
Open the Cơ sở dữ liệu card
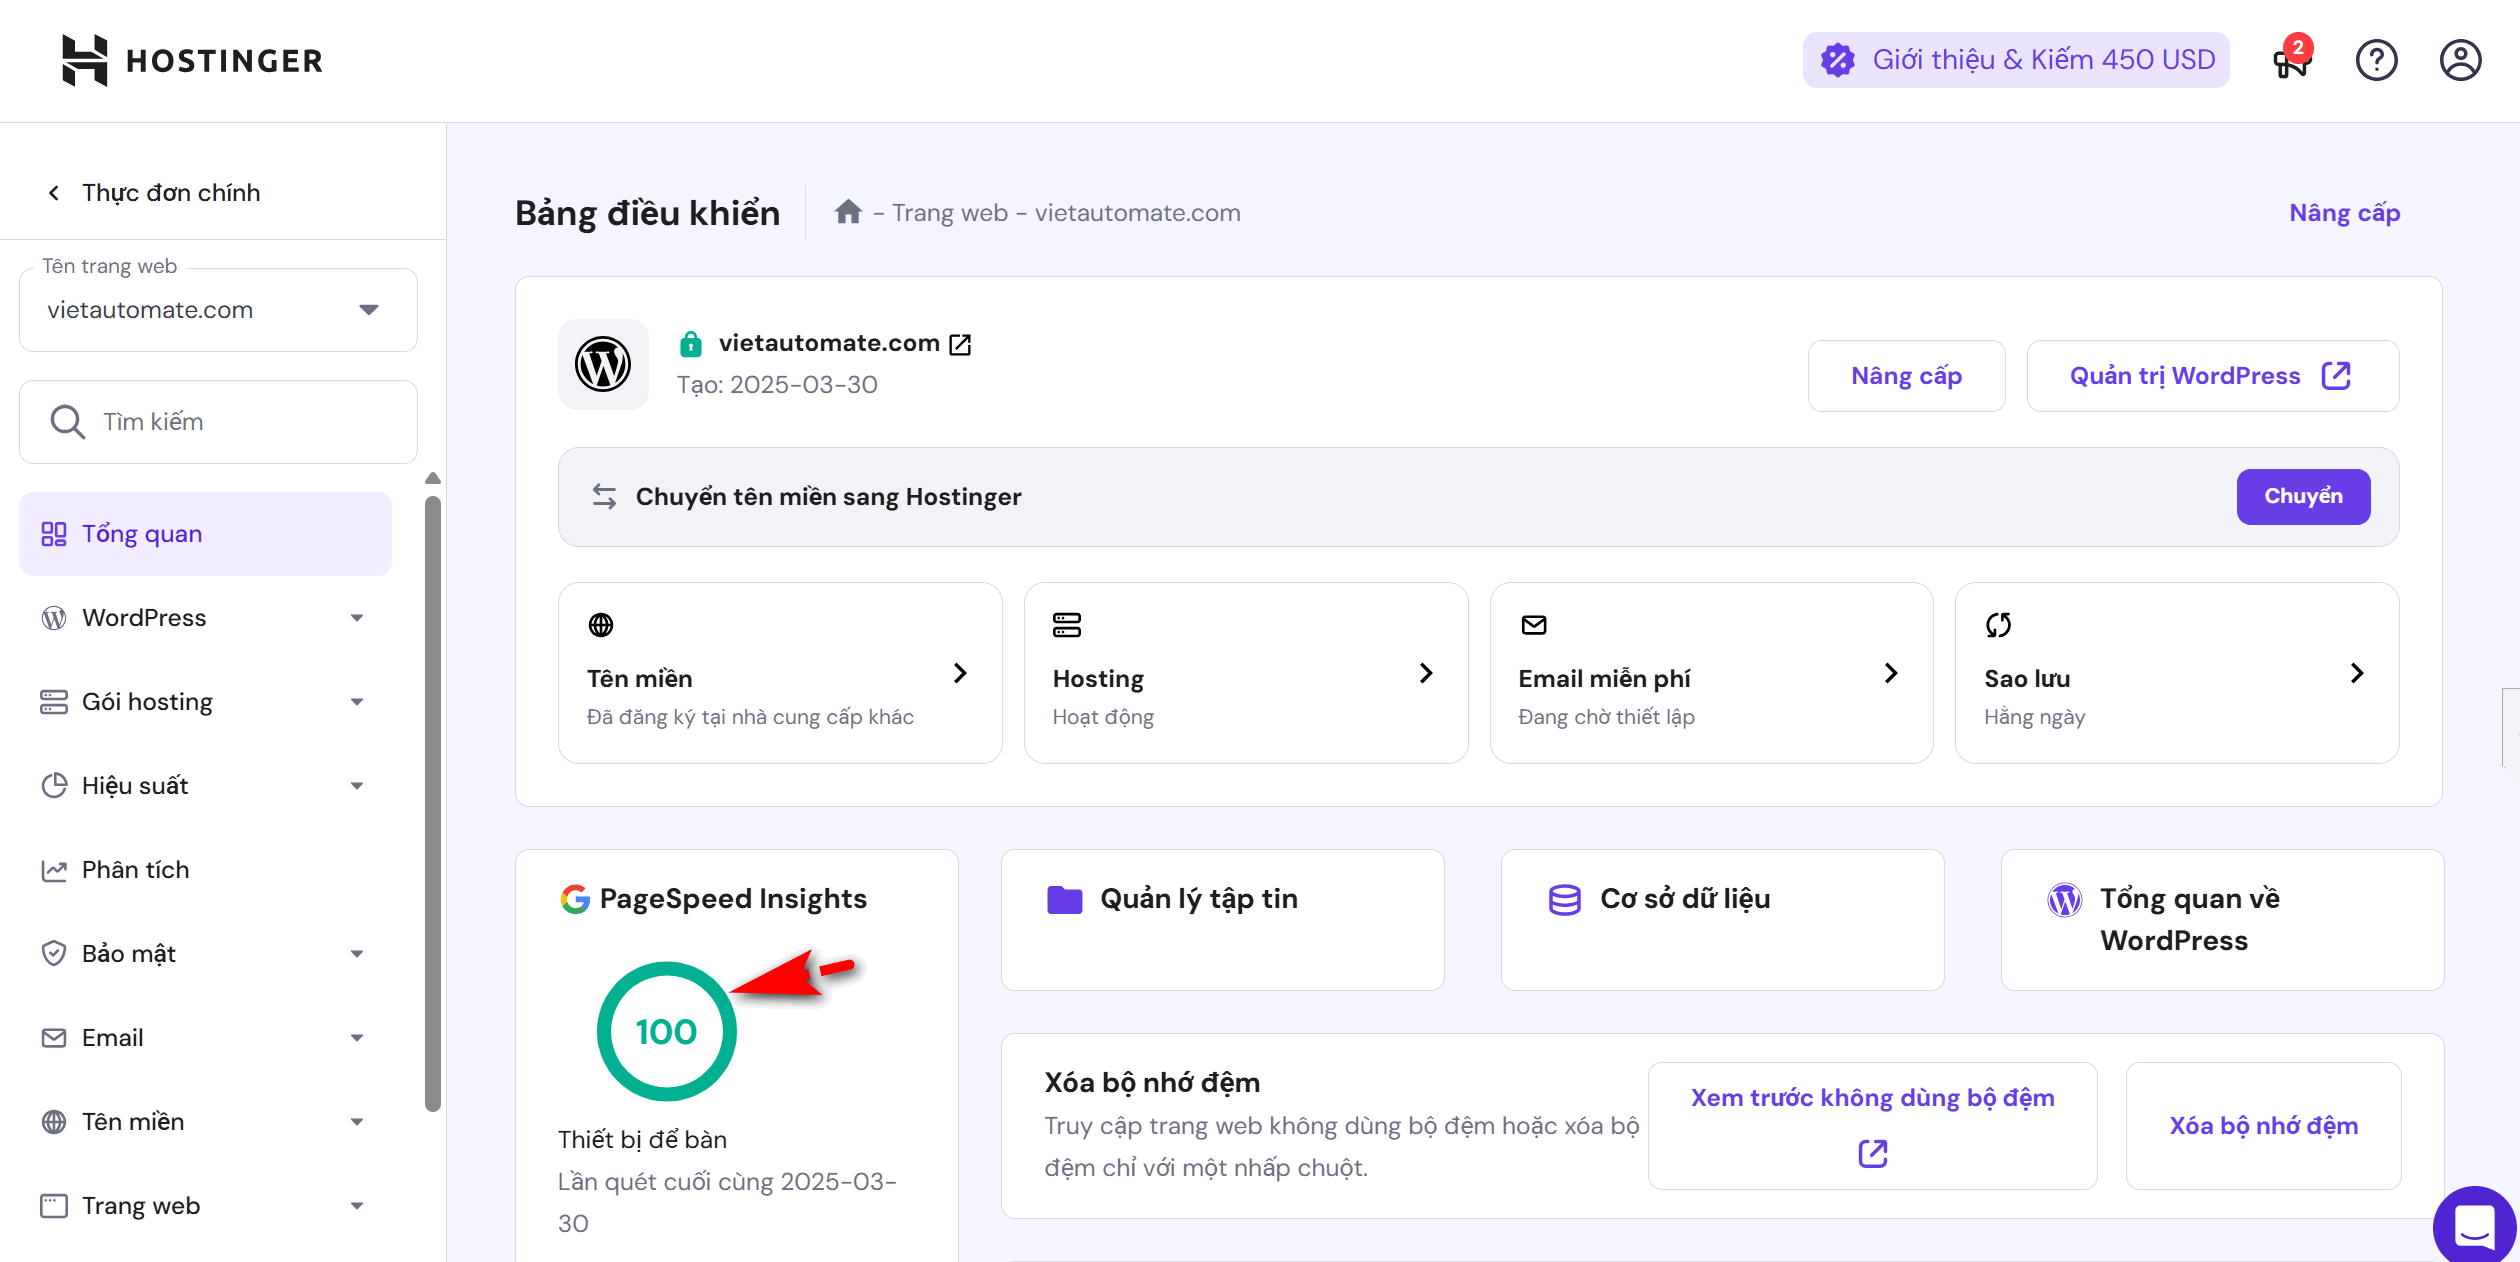pos(1722,920)
